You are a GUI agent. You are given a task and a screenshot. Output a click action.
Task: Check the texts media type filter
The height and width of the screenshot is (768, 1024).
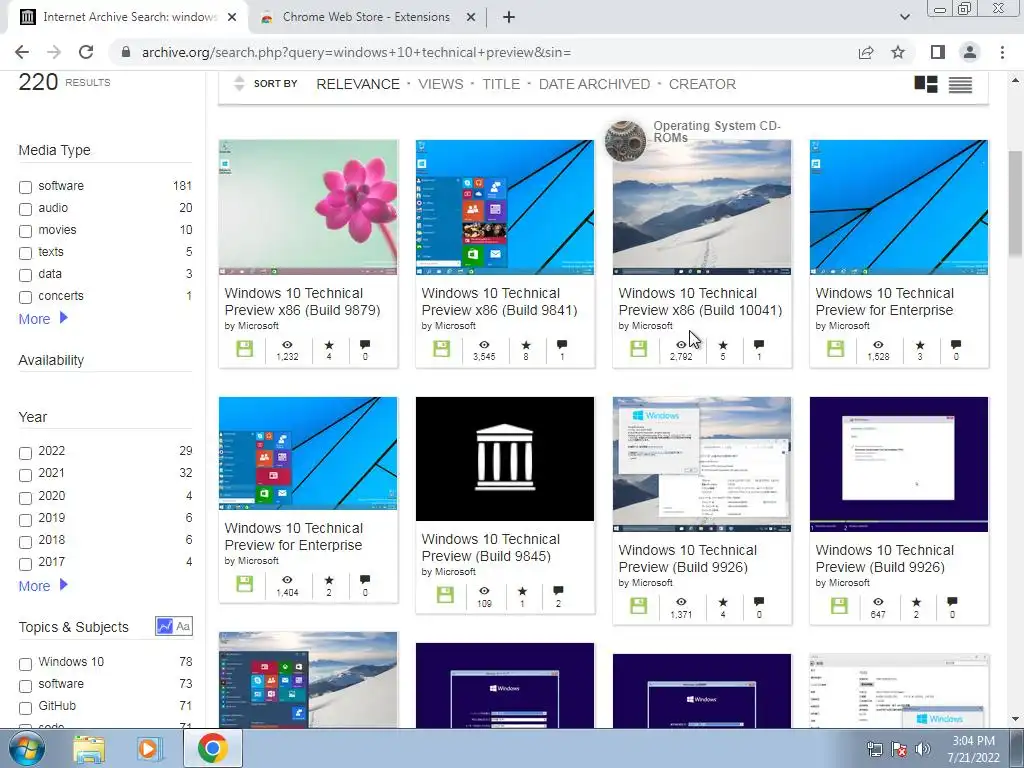point(25,253)
